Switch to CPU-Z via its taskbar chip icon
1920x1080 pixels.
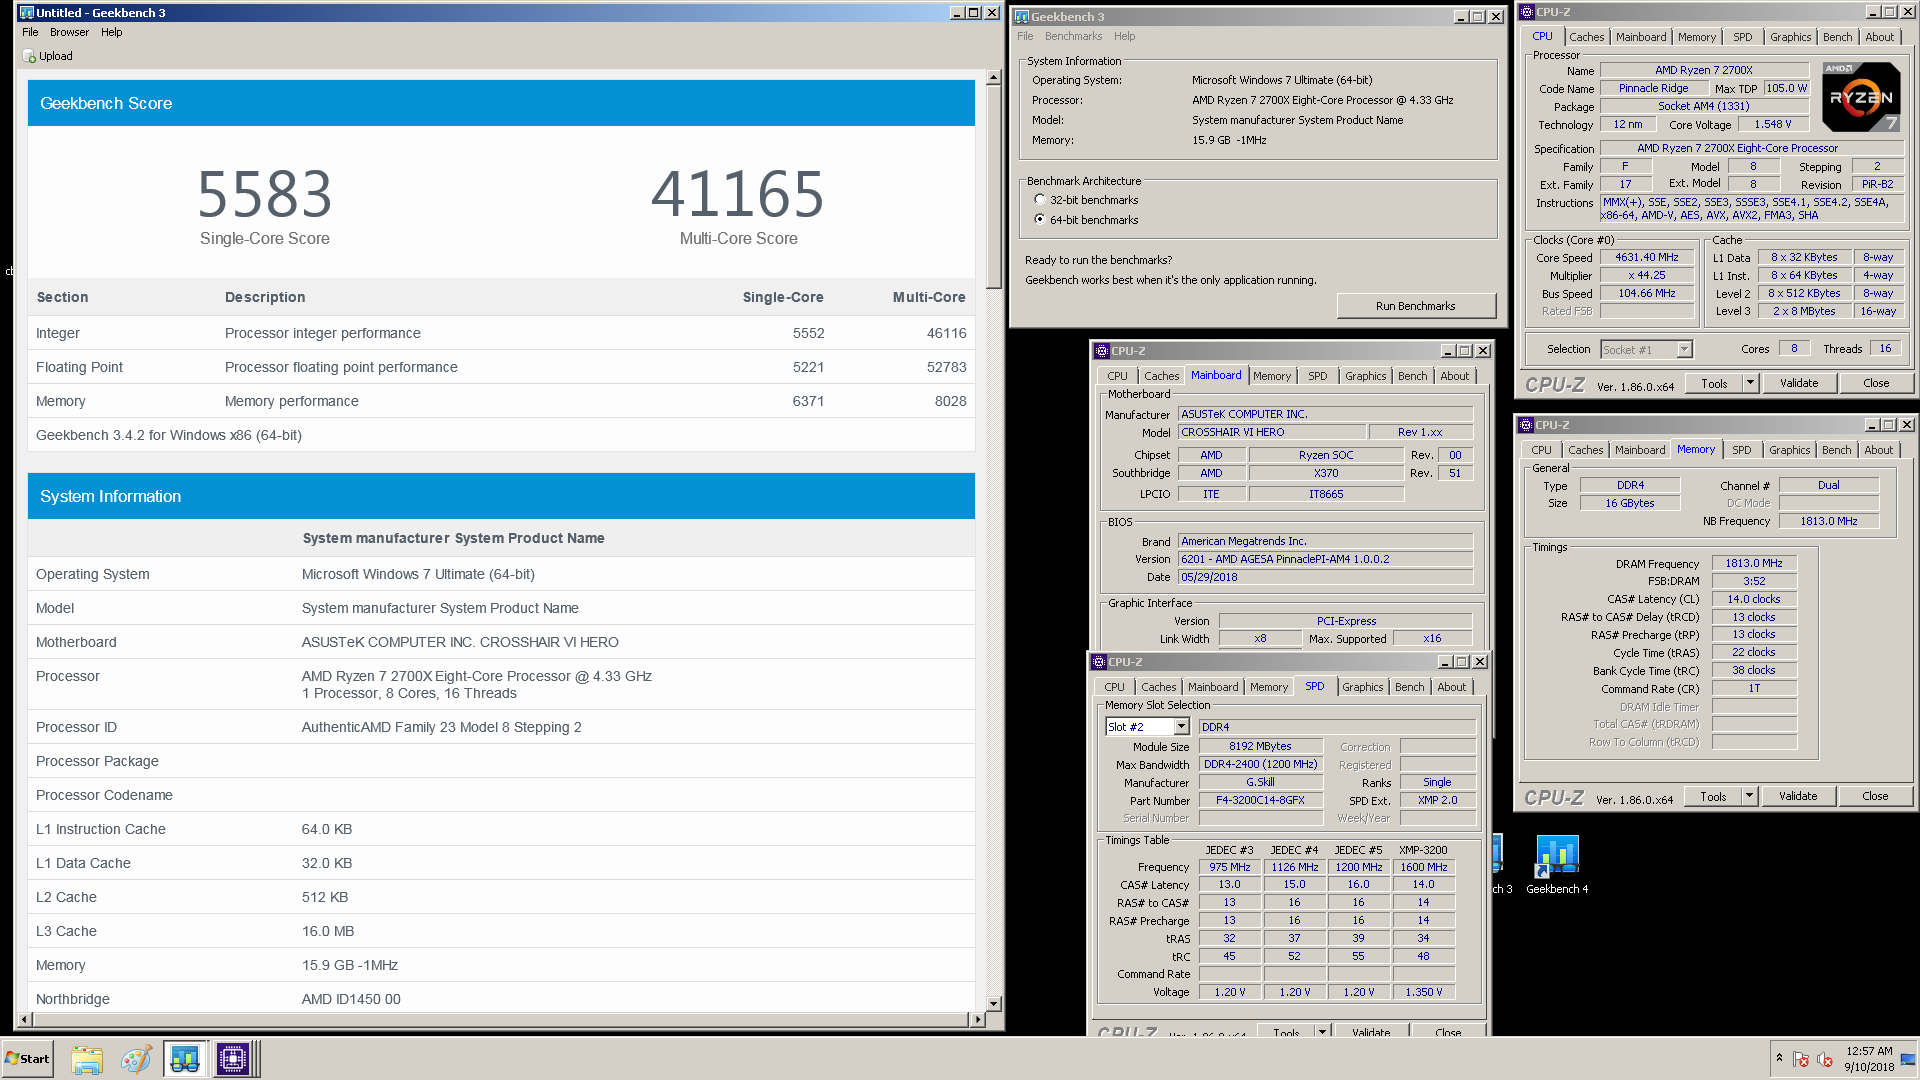pyautogui.click(x=233, y=1059)
